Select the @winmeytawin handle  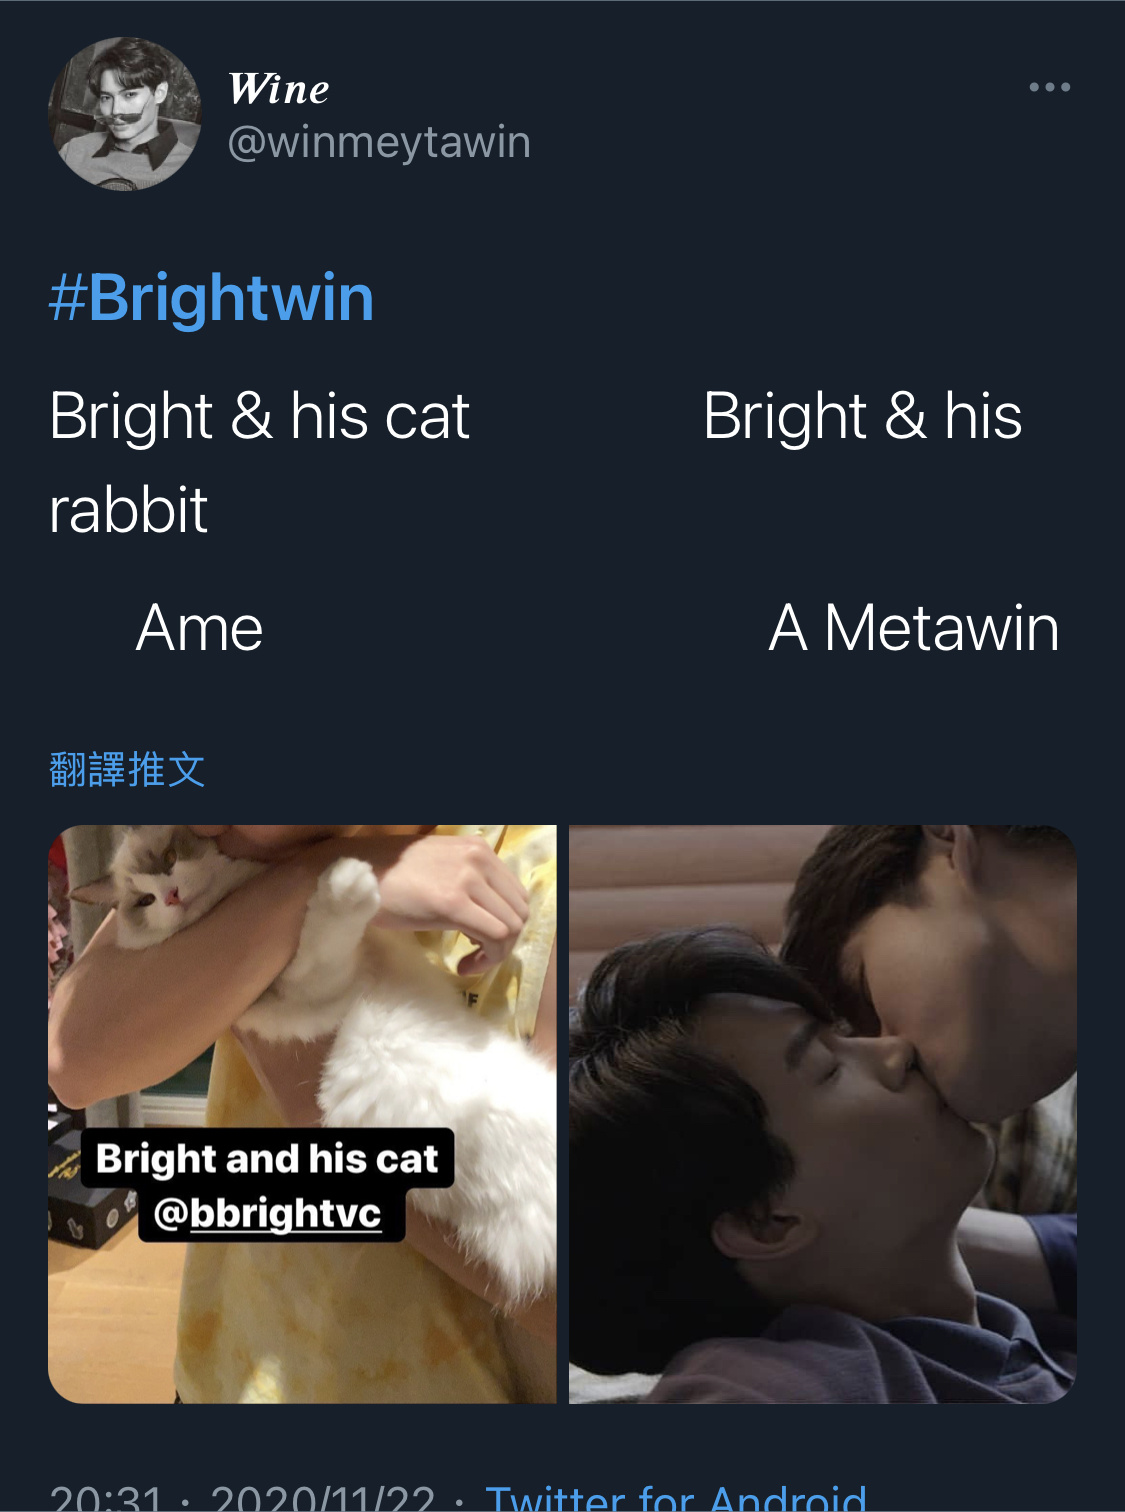(x=379, y=142)
